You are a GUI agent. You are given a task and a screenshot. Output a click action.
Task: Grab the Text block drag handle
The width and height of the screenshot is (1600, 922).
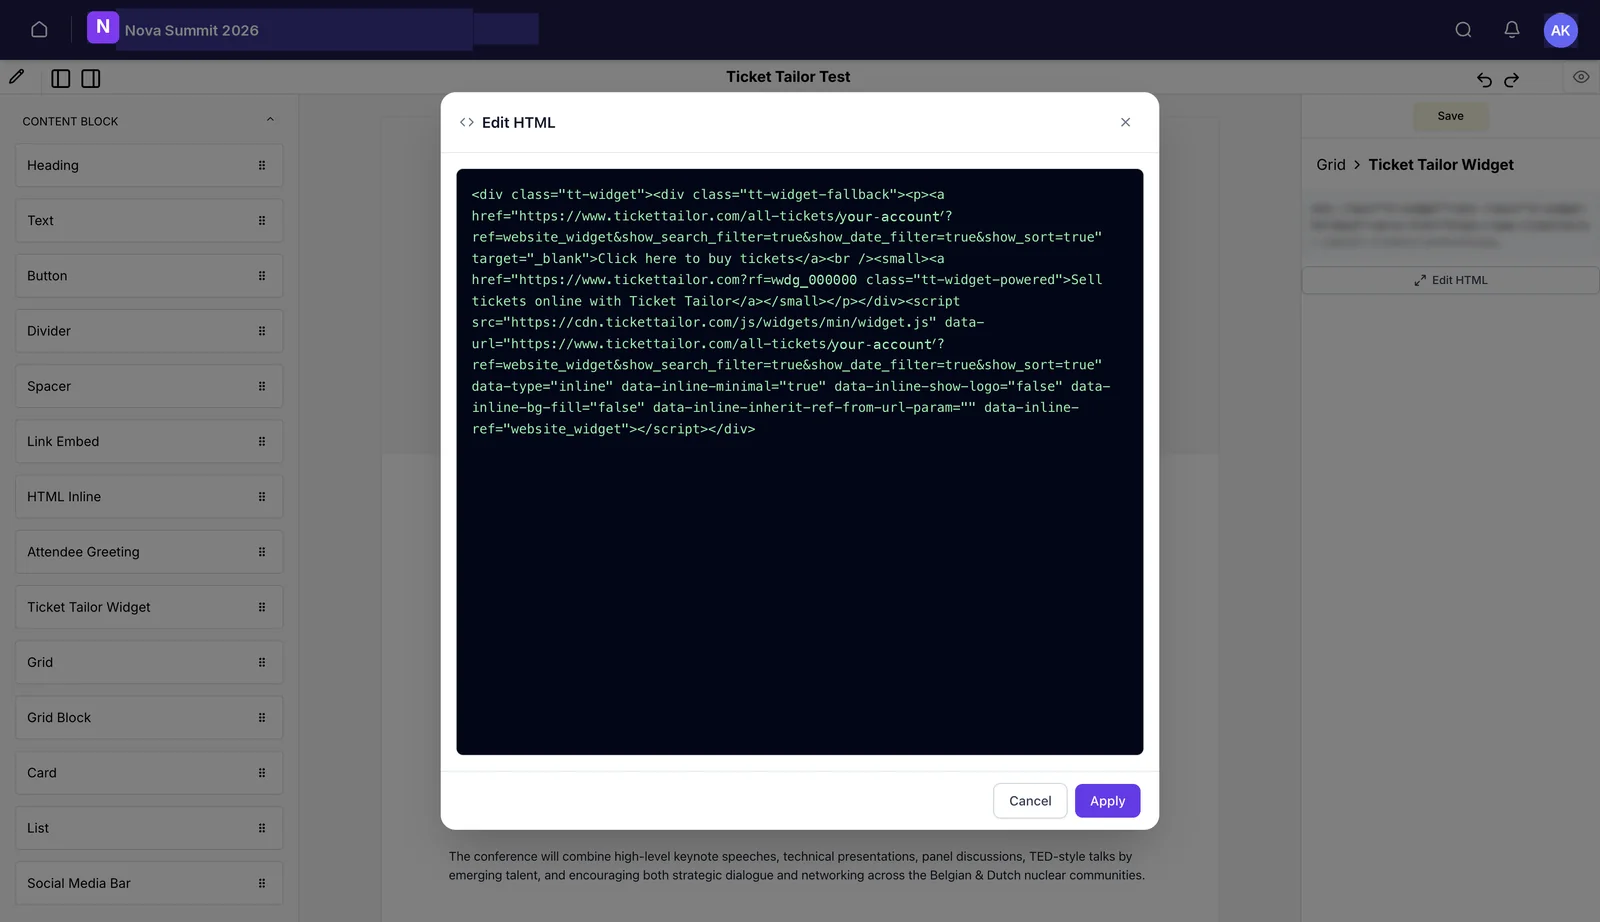pyautogui.click(x=262, y=221)
